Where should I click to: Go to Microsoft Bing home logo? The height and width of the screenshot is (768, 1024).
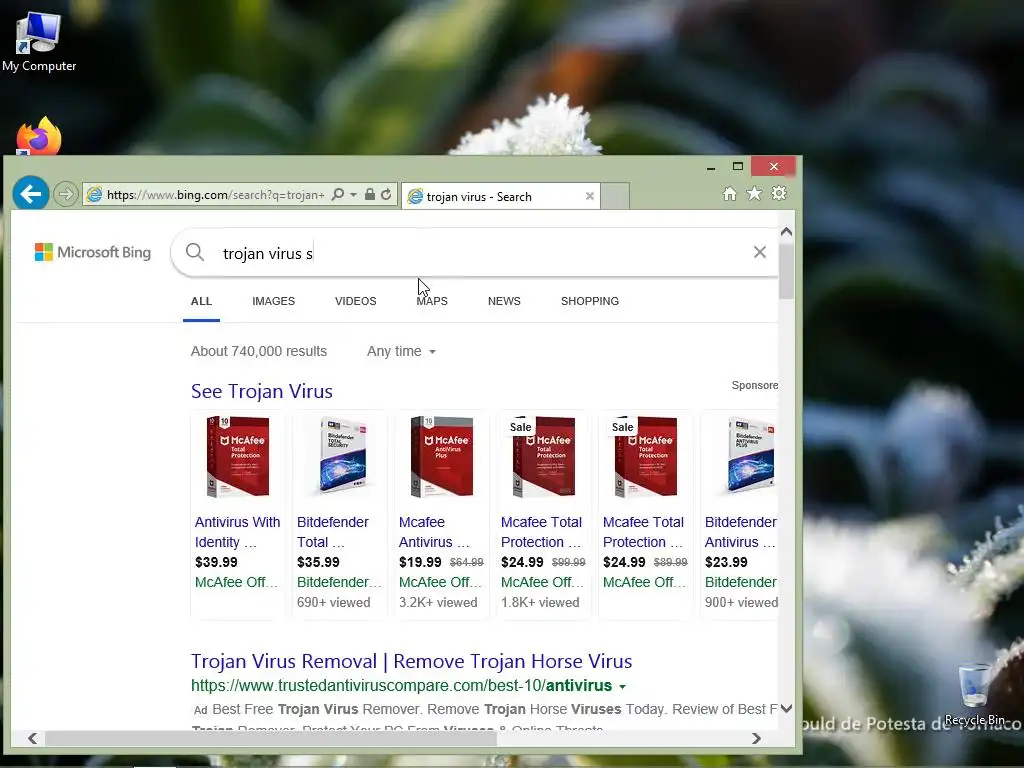(x=93, y=252)
